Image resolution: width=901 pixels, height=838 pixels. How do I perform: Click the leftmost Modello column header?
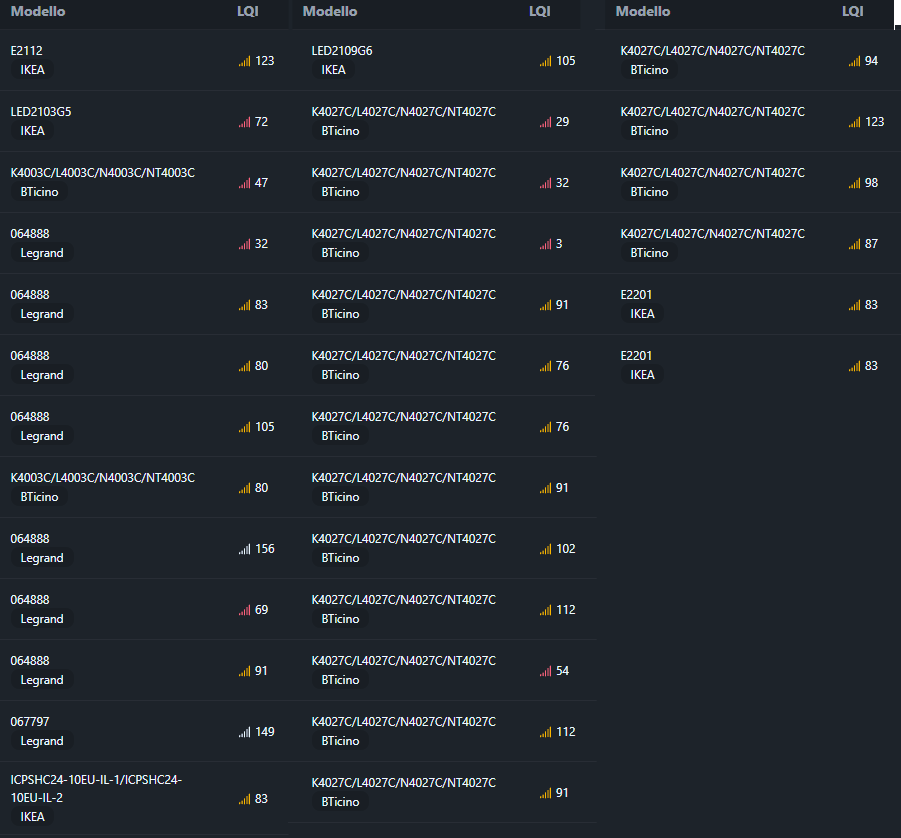38,11
